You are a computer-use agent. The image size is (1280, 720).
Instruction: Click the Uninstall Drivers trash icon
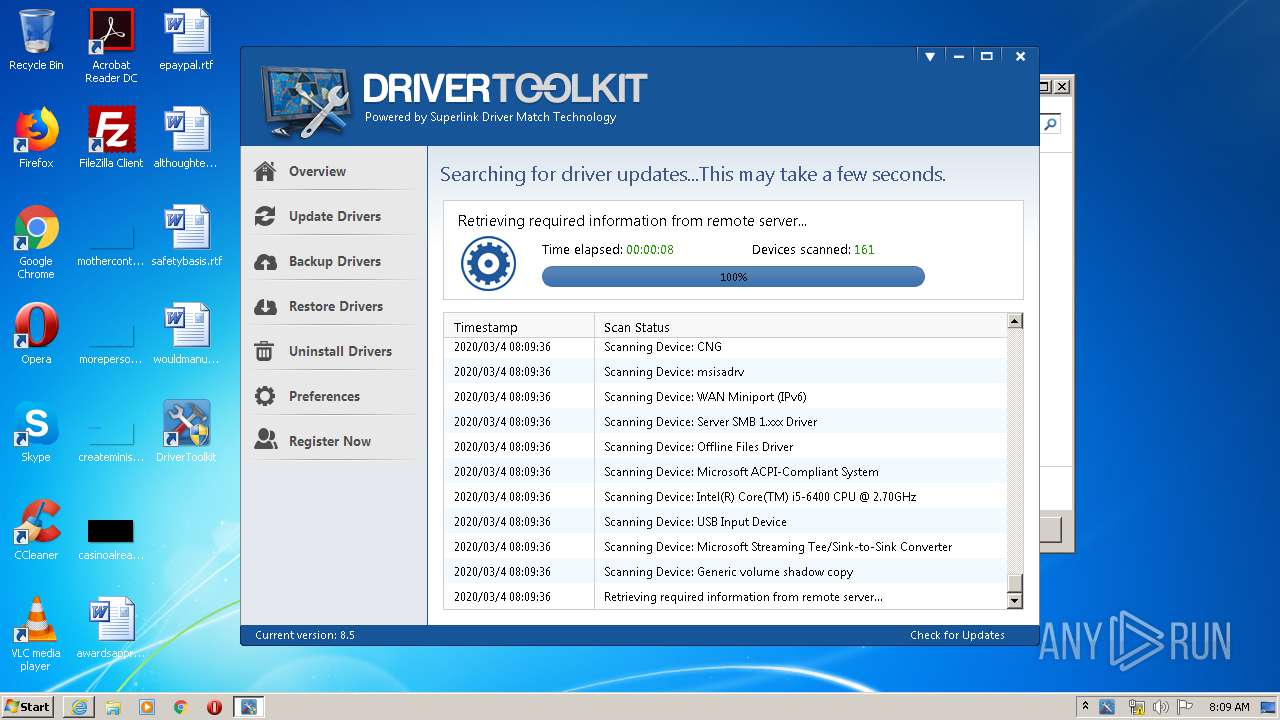pos(265,351)
